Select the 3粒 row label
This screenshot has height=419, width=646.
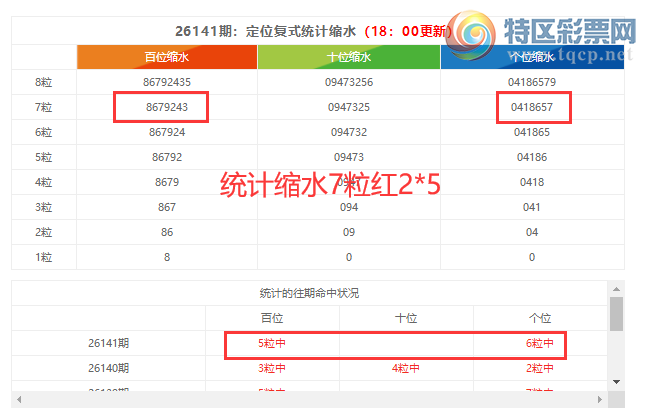(x=44, y=207)
